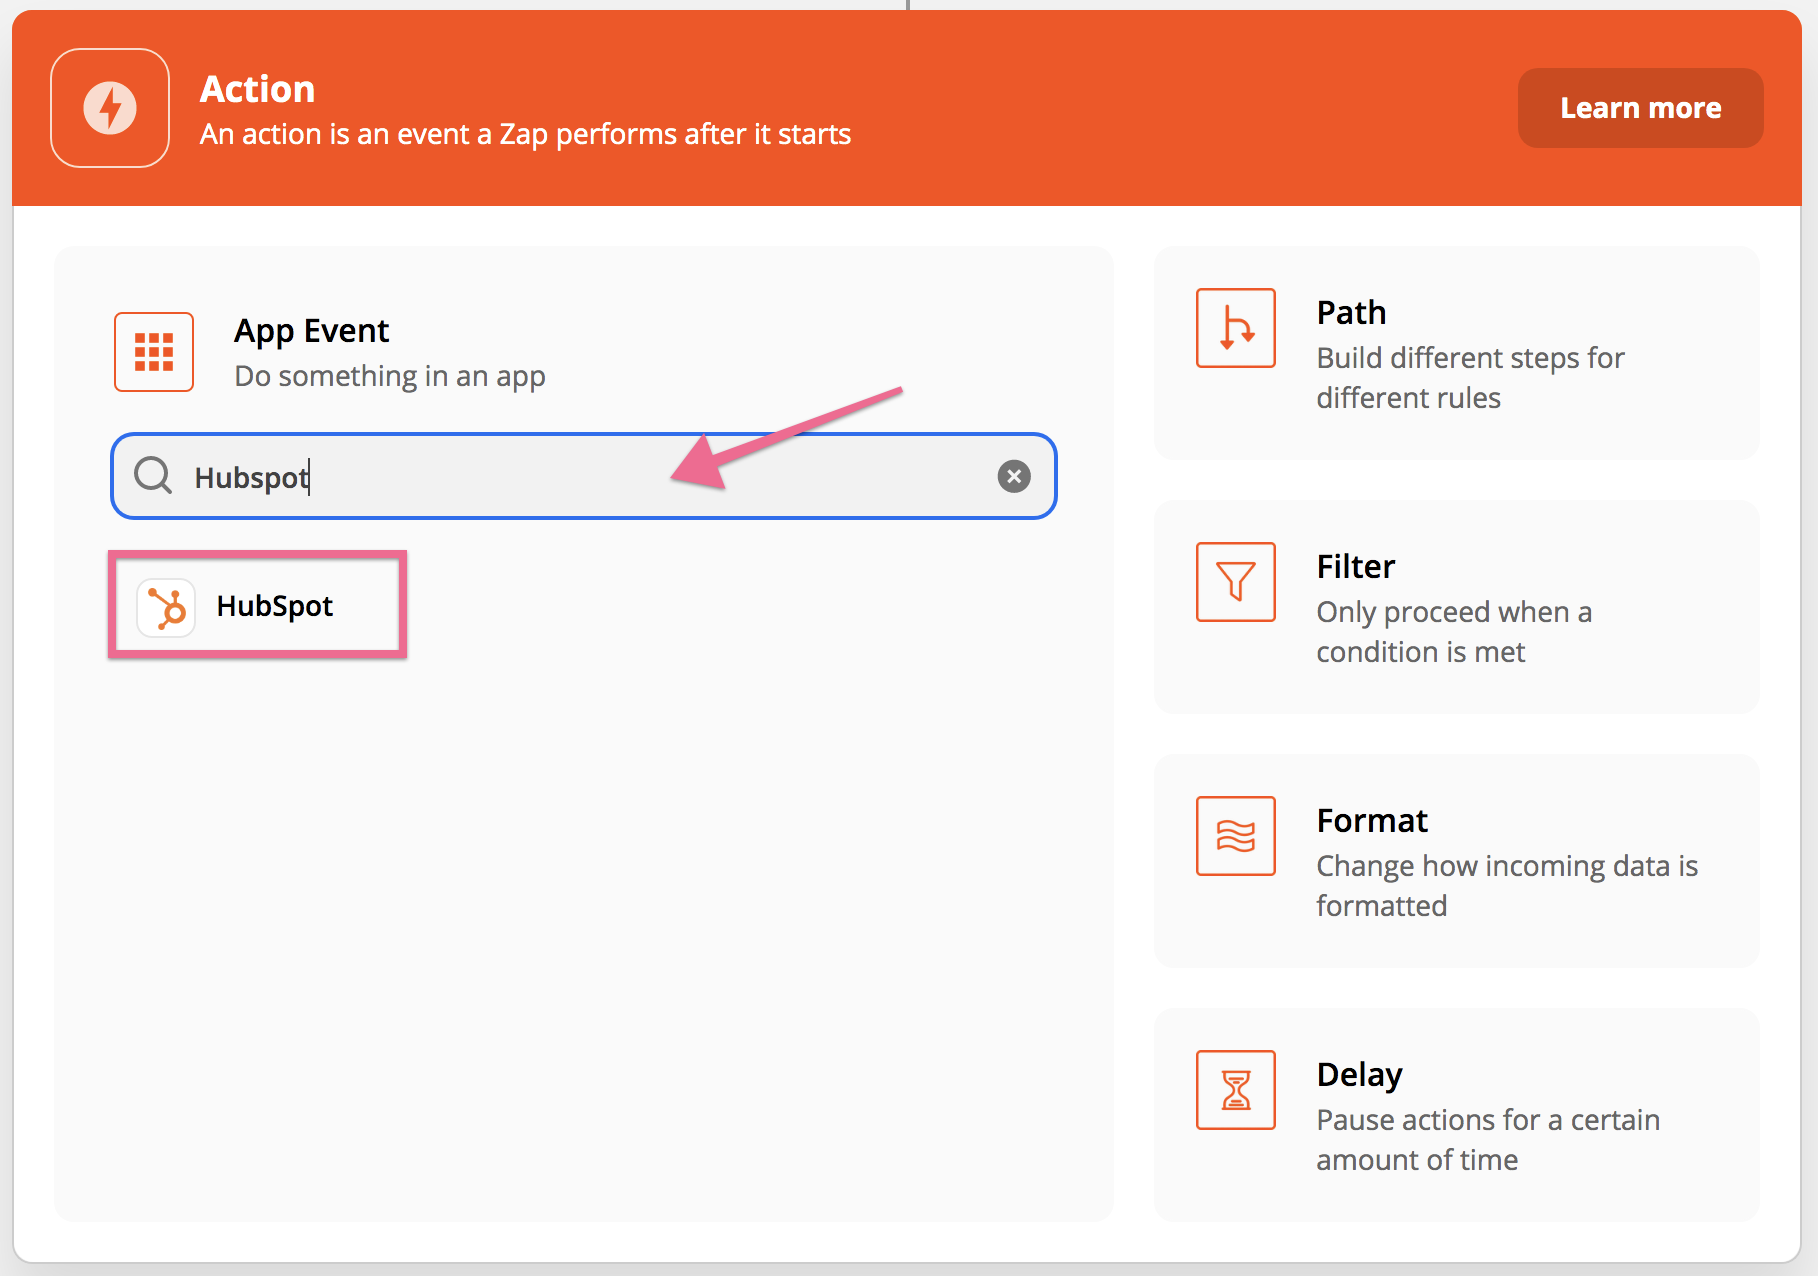
Task: Click the Path branching icon
Action: pos(1236,328)
